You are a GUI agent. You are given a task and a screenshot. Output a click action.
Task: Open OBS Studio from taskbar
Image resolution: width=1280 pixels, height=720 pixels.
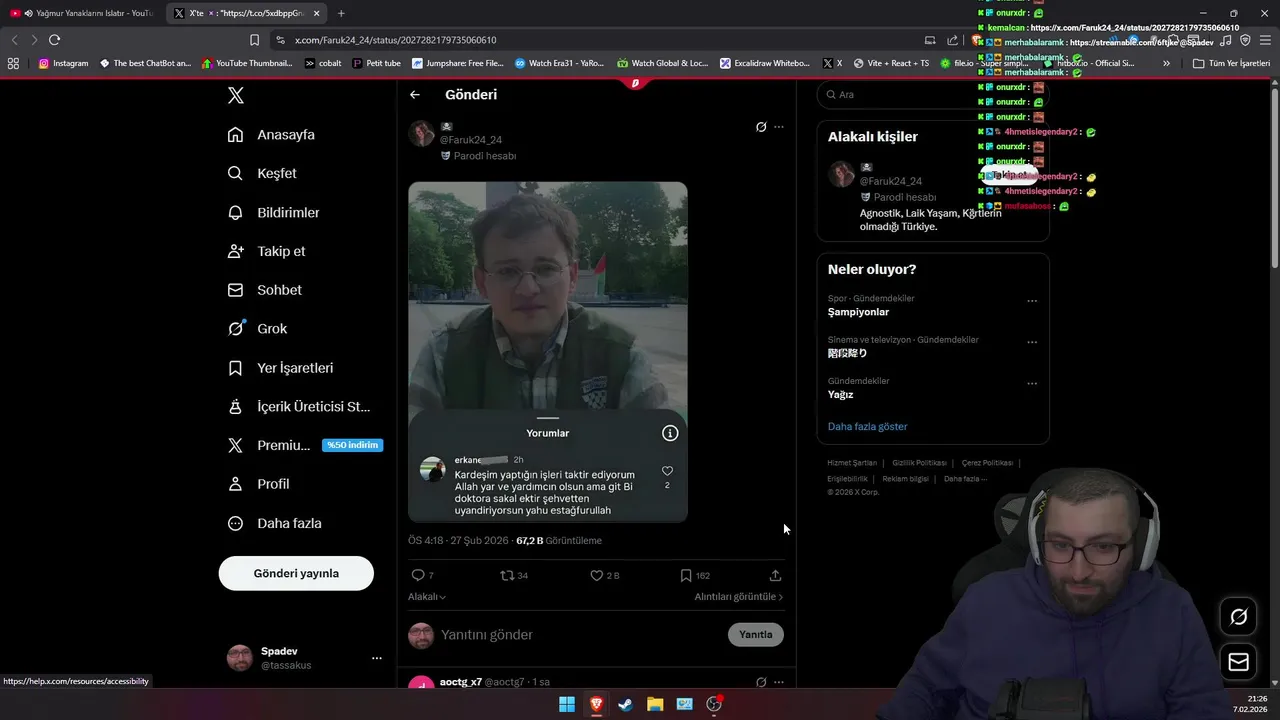pos(714,704)
